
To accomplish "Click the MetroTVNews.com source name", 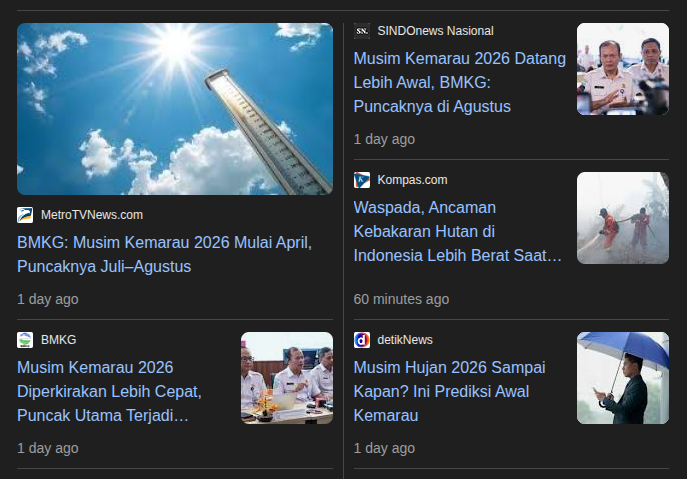I will (x=92, y=215).
